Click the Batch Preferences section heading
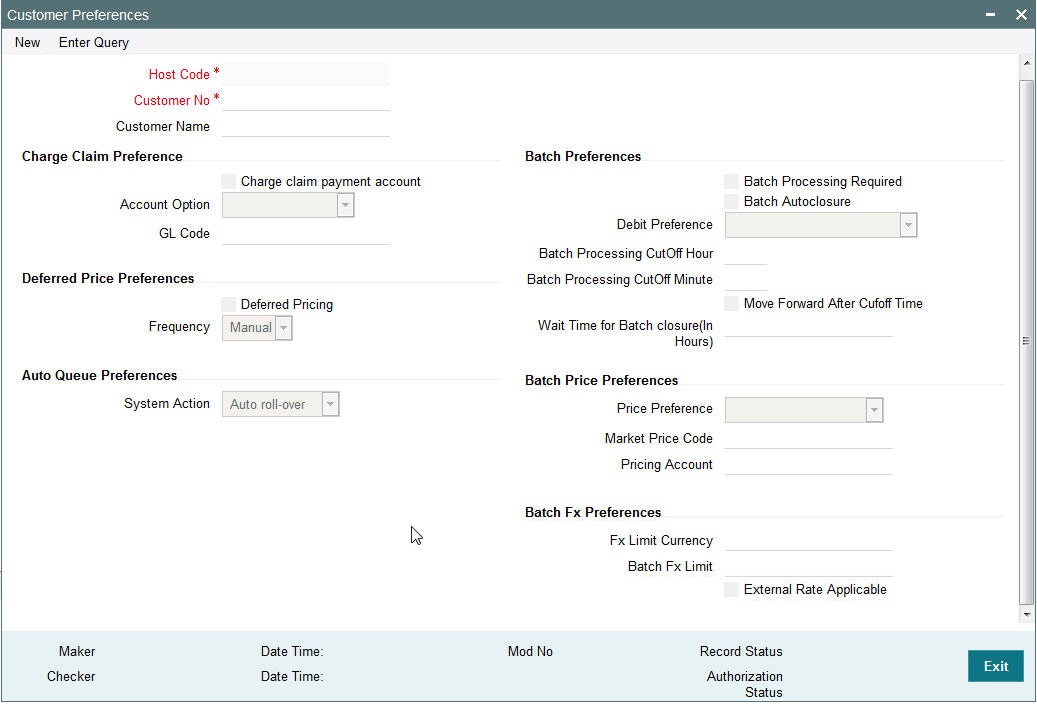The width and height of the screenshot is (1037, 704). tap(583, 157)
